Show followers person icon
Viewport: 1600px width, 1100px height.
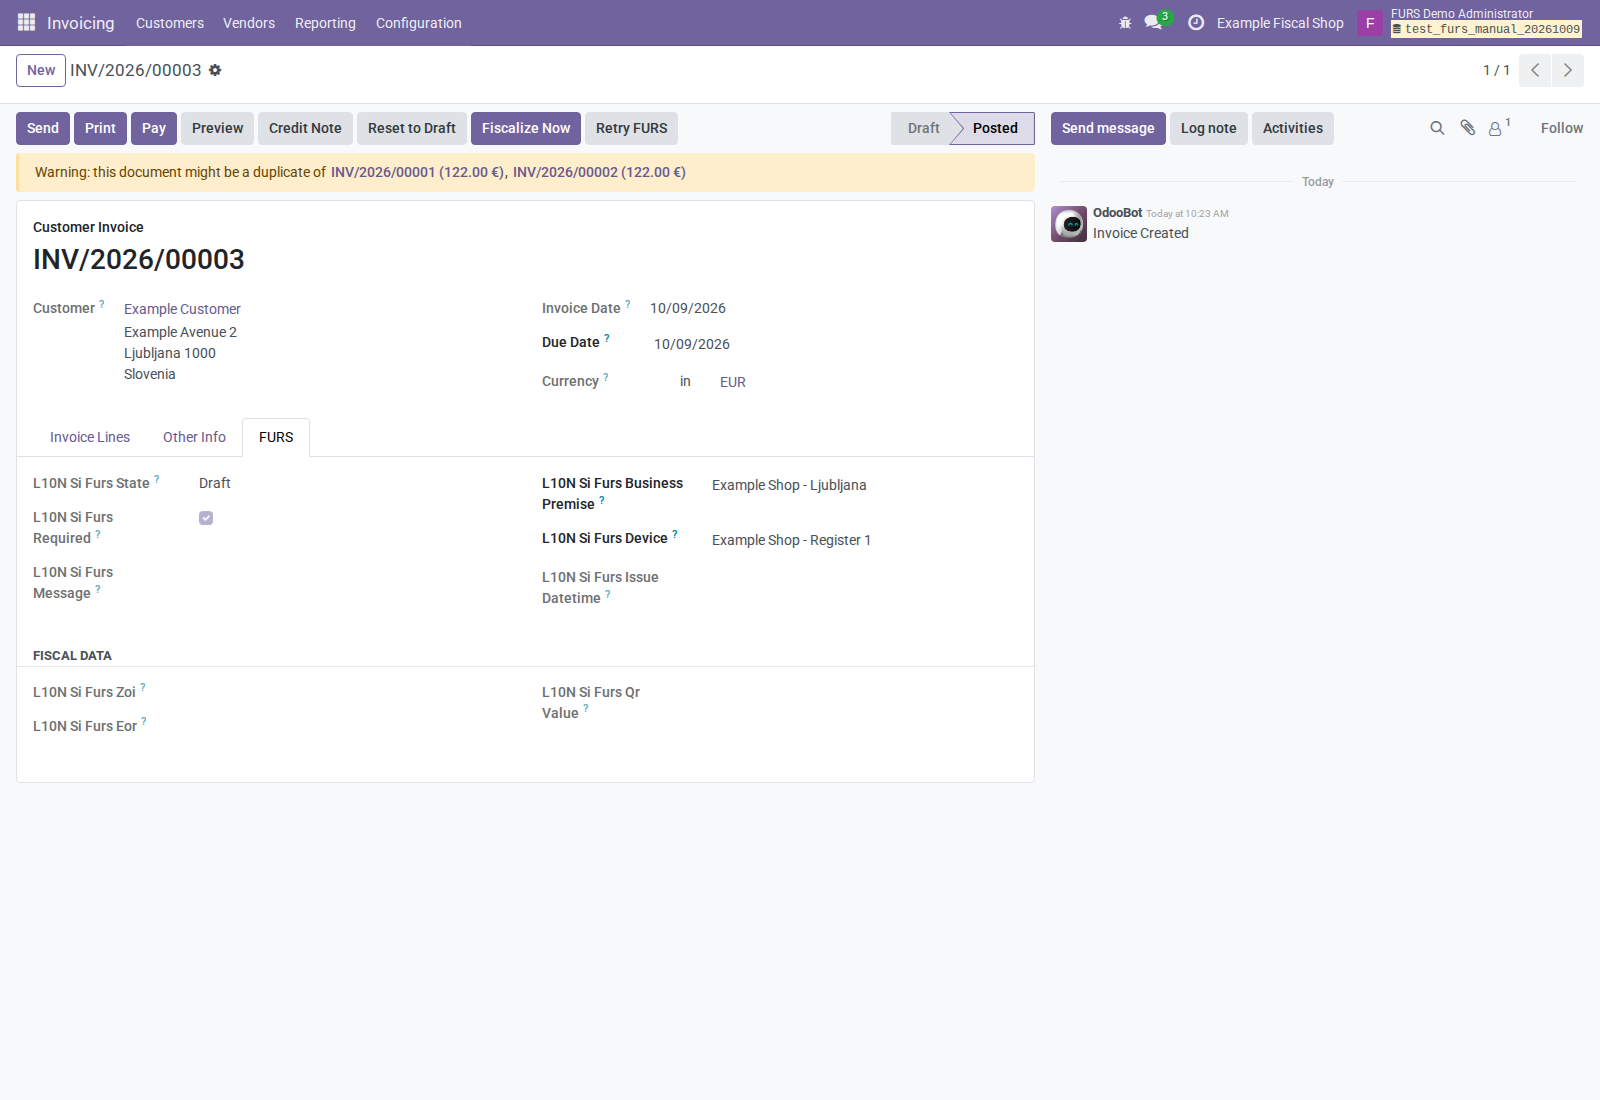point(1497,128)
